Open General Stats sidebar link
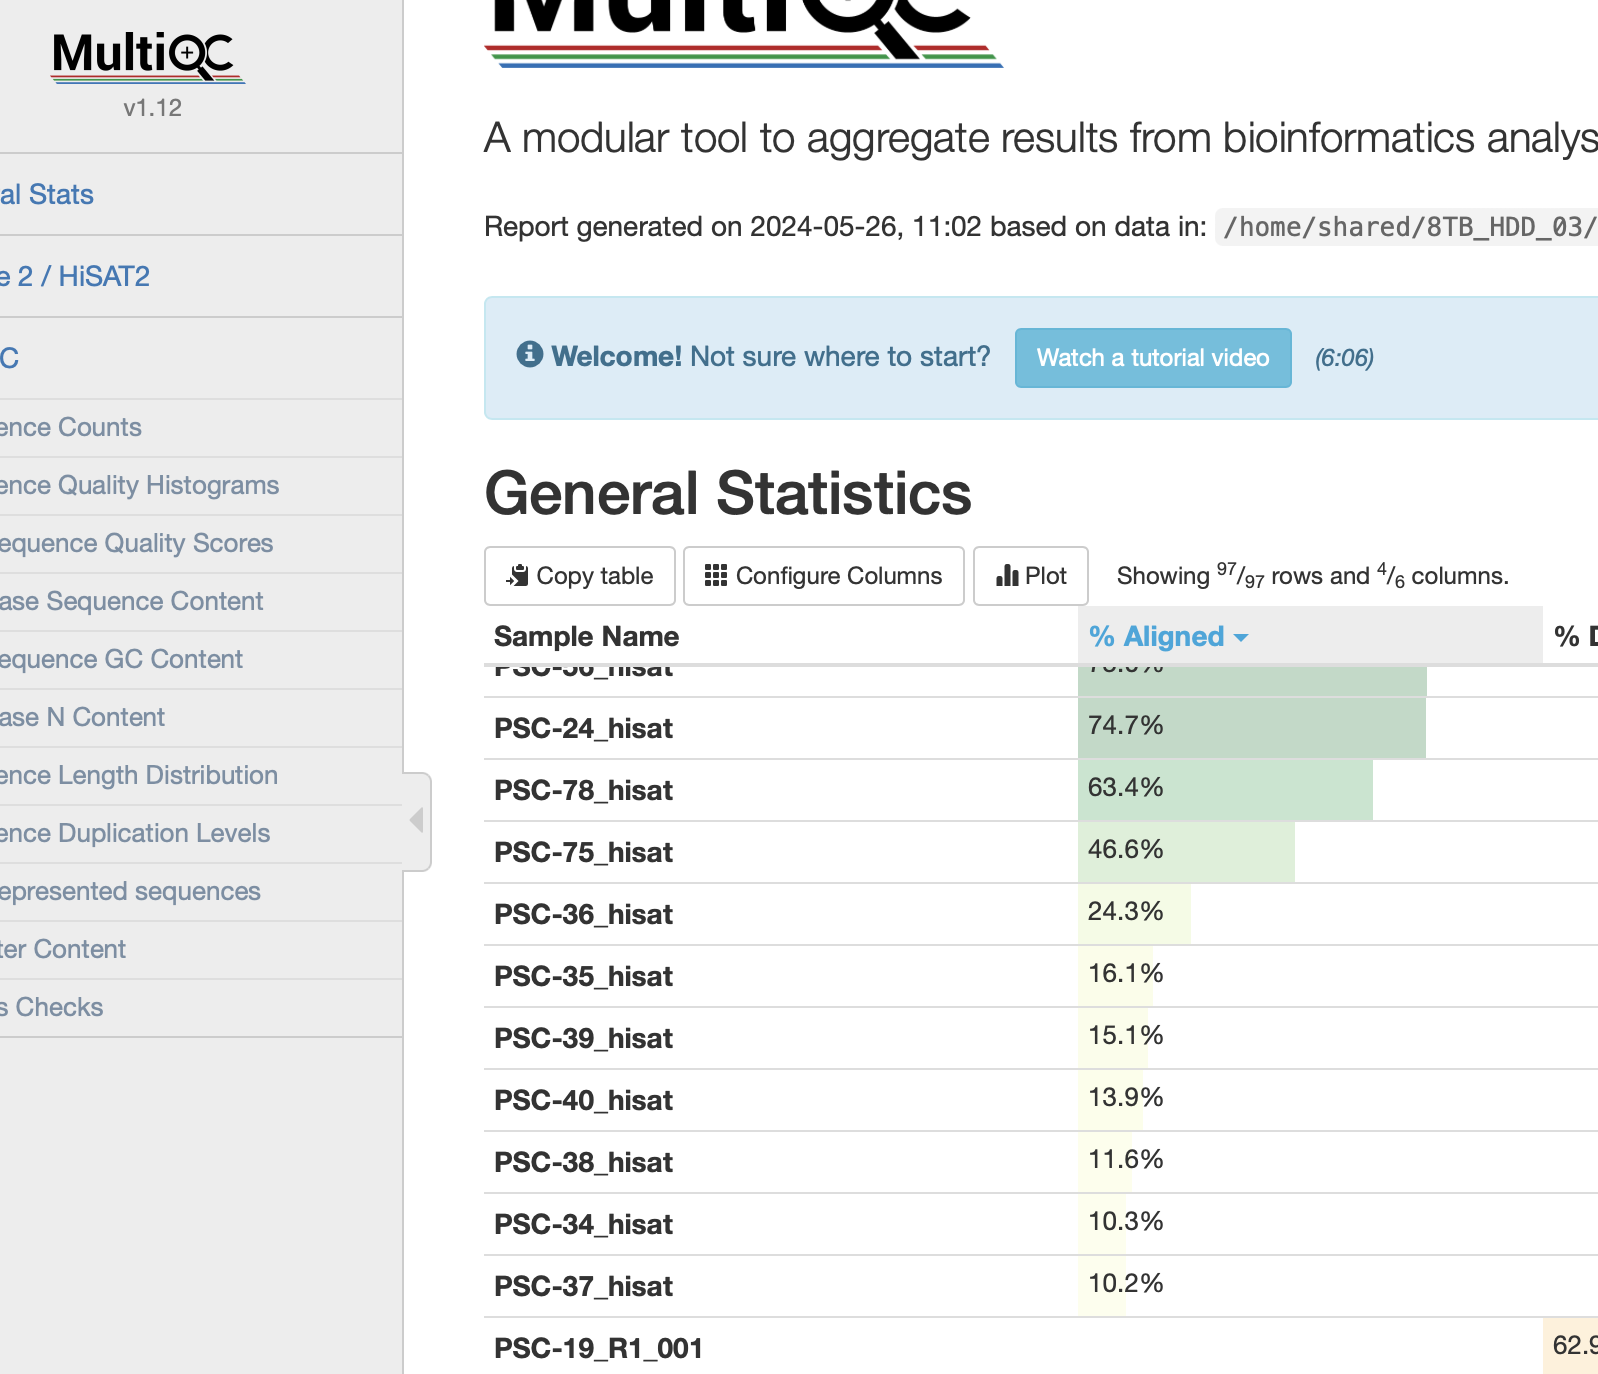1598x1374 pixels. [x=47, y=194]
